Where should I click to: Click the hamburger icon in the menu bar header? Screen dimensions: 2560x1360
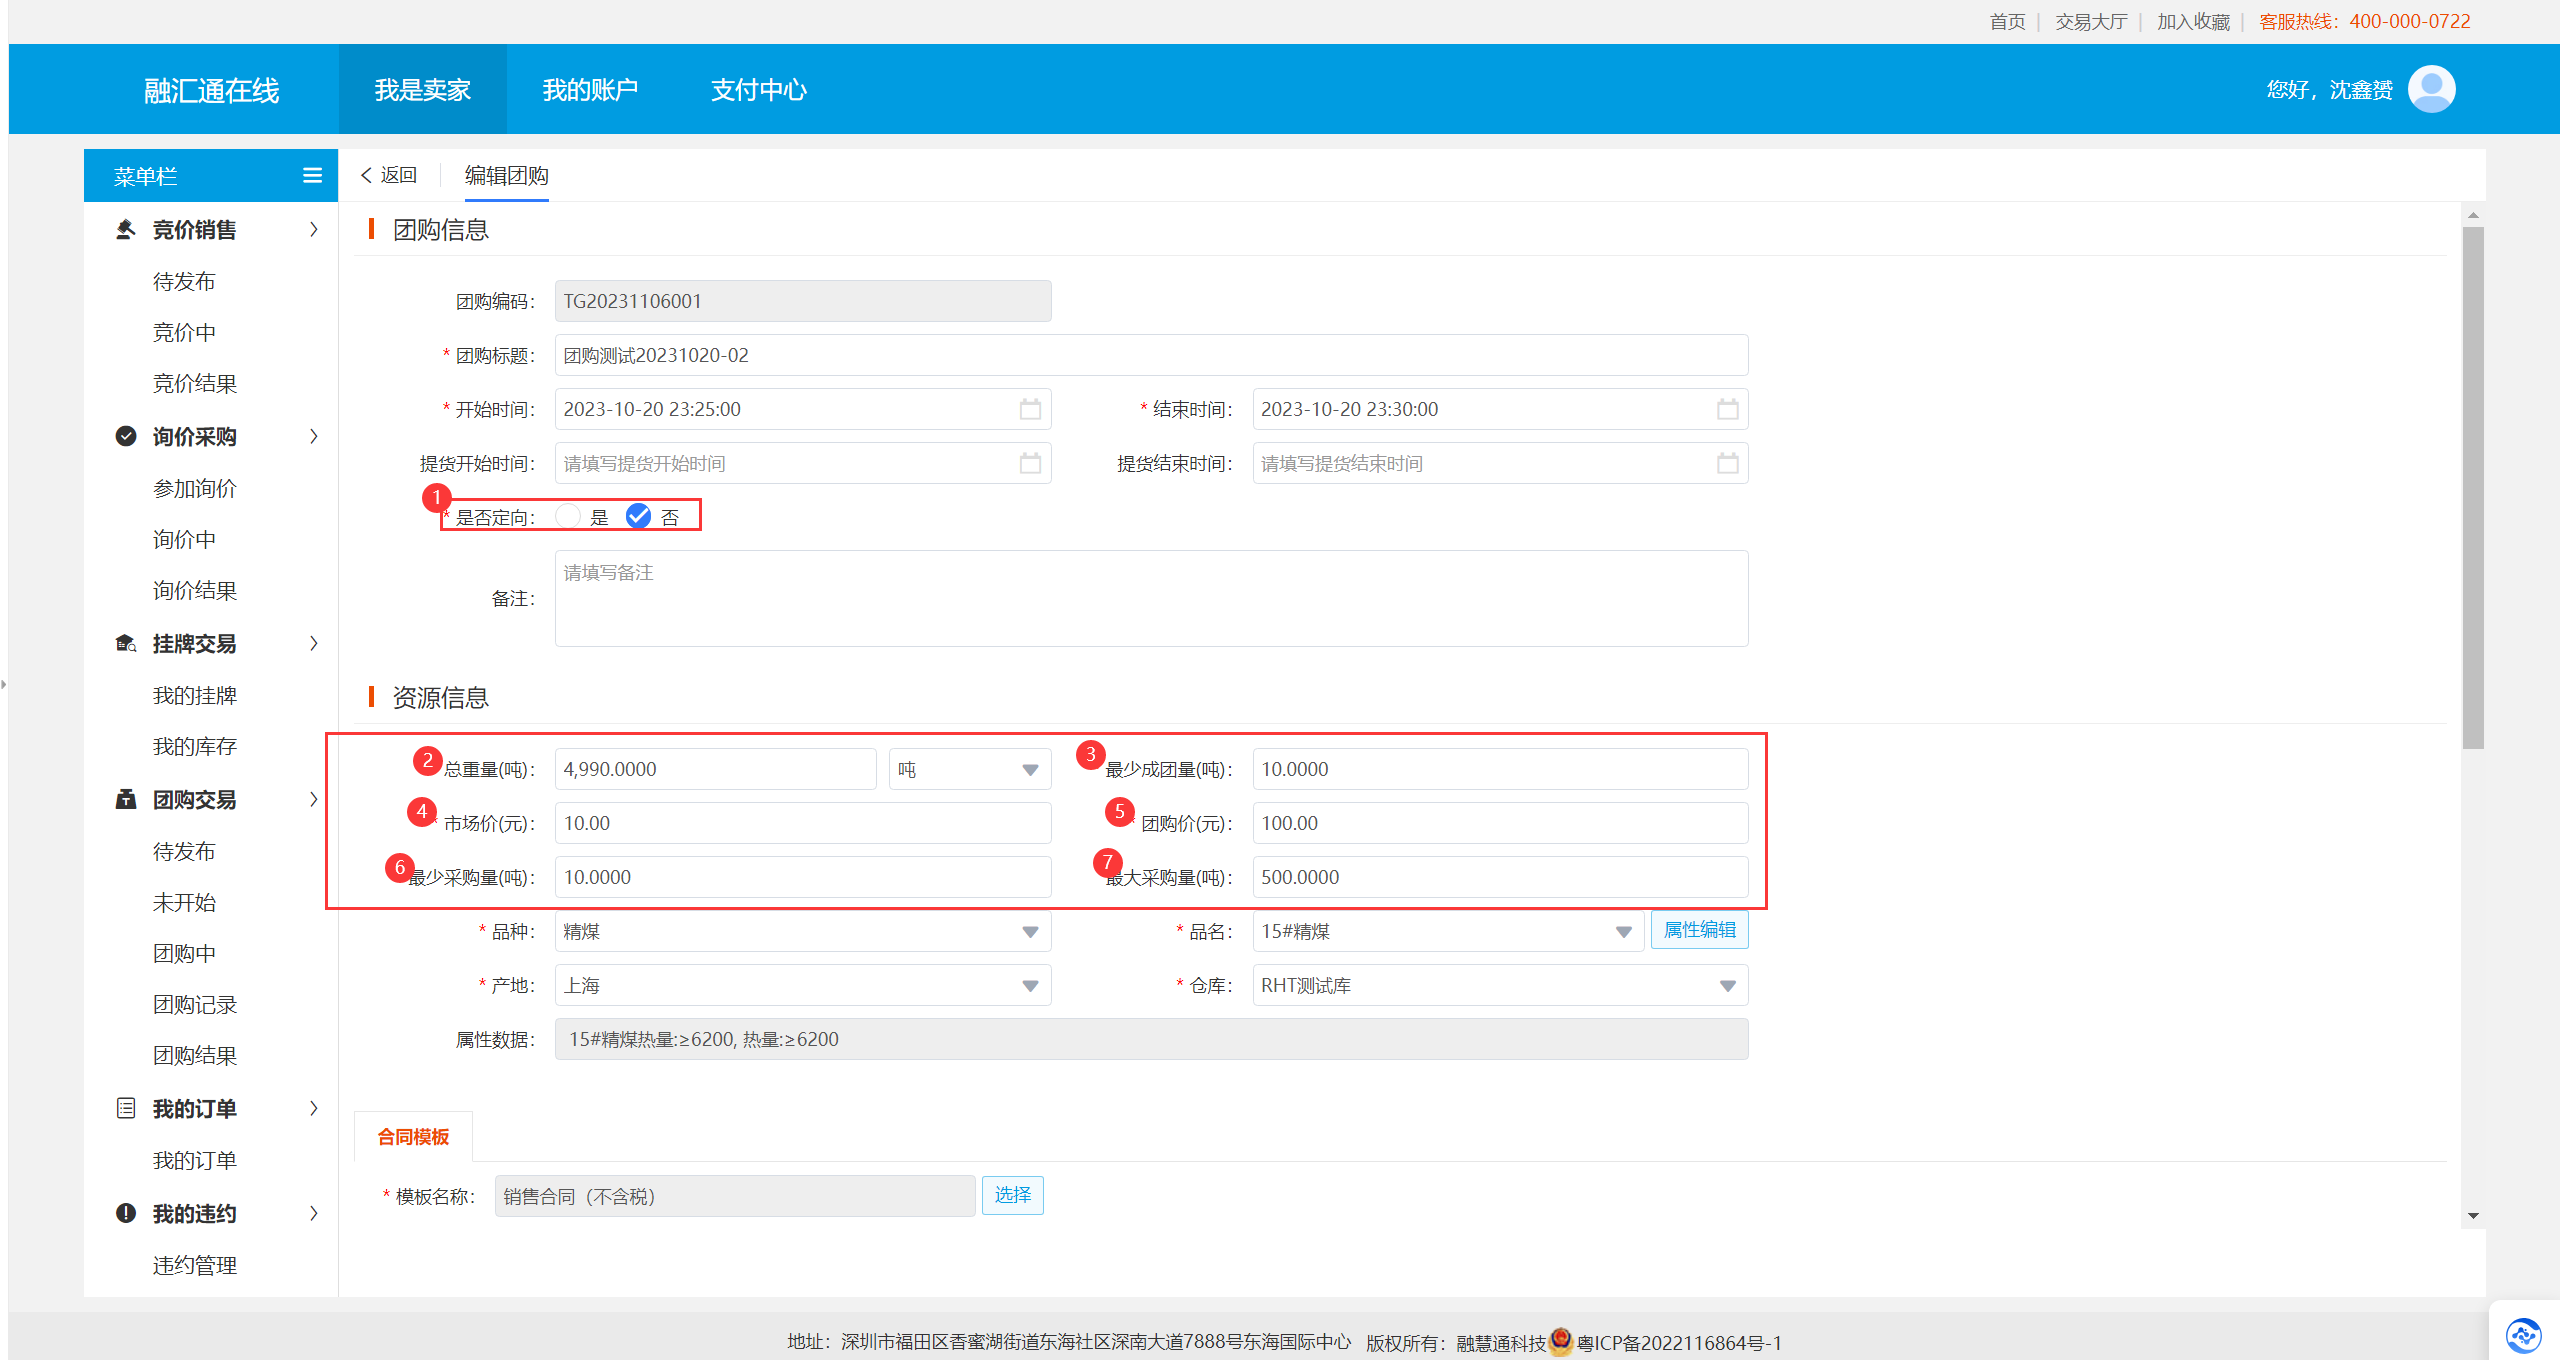(312, 176)
